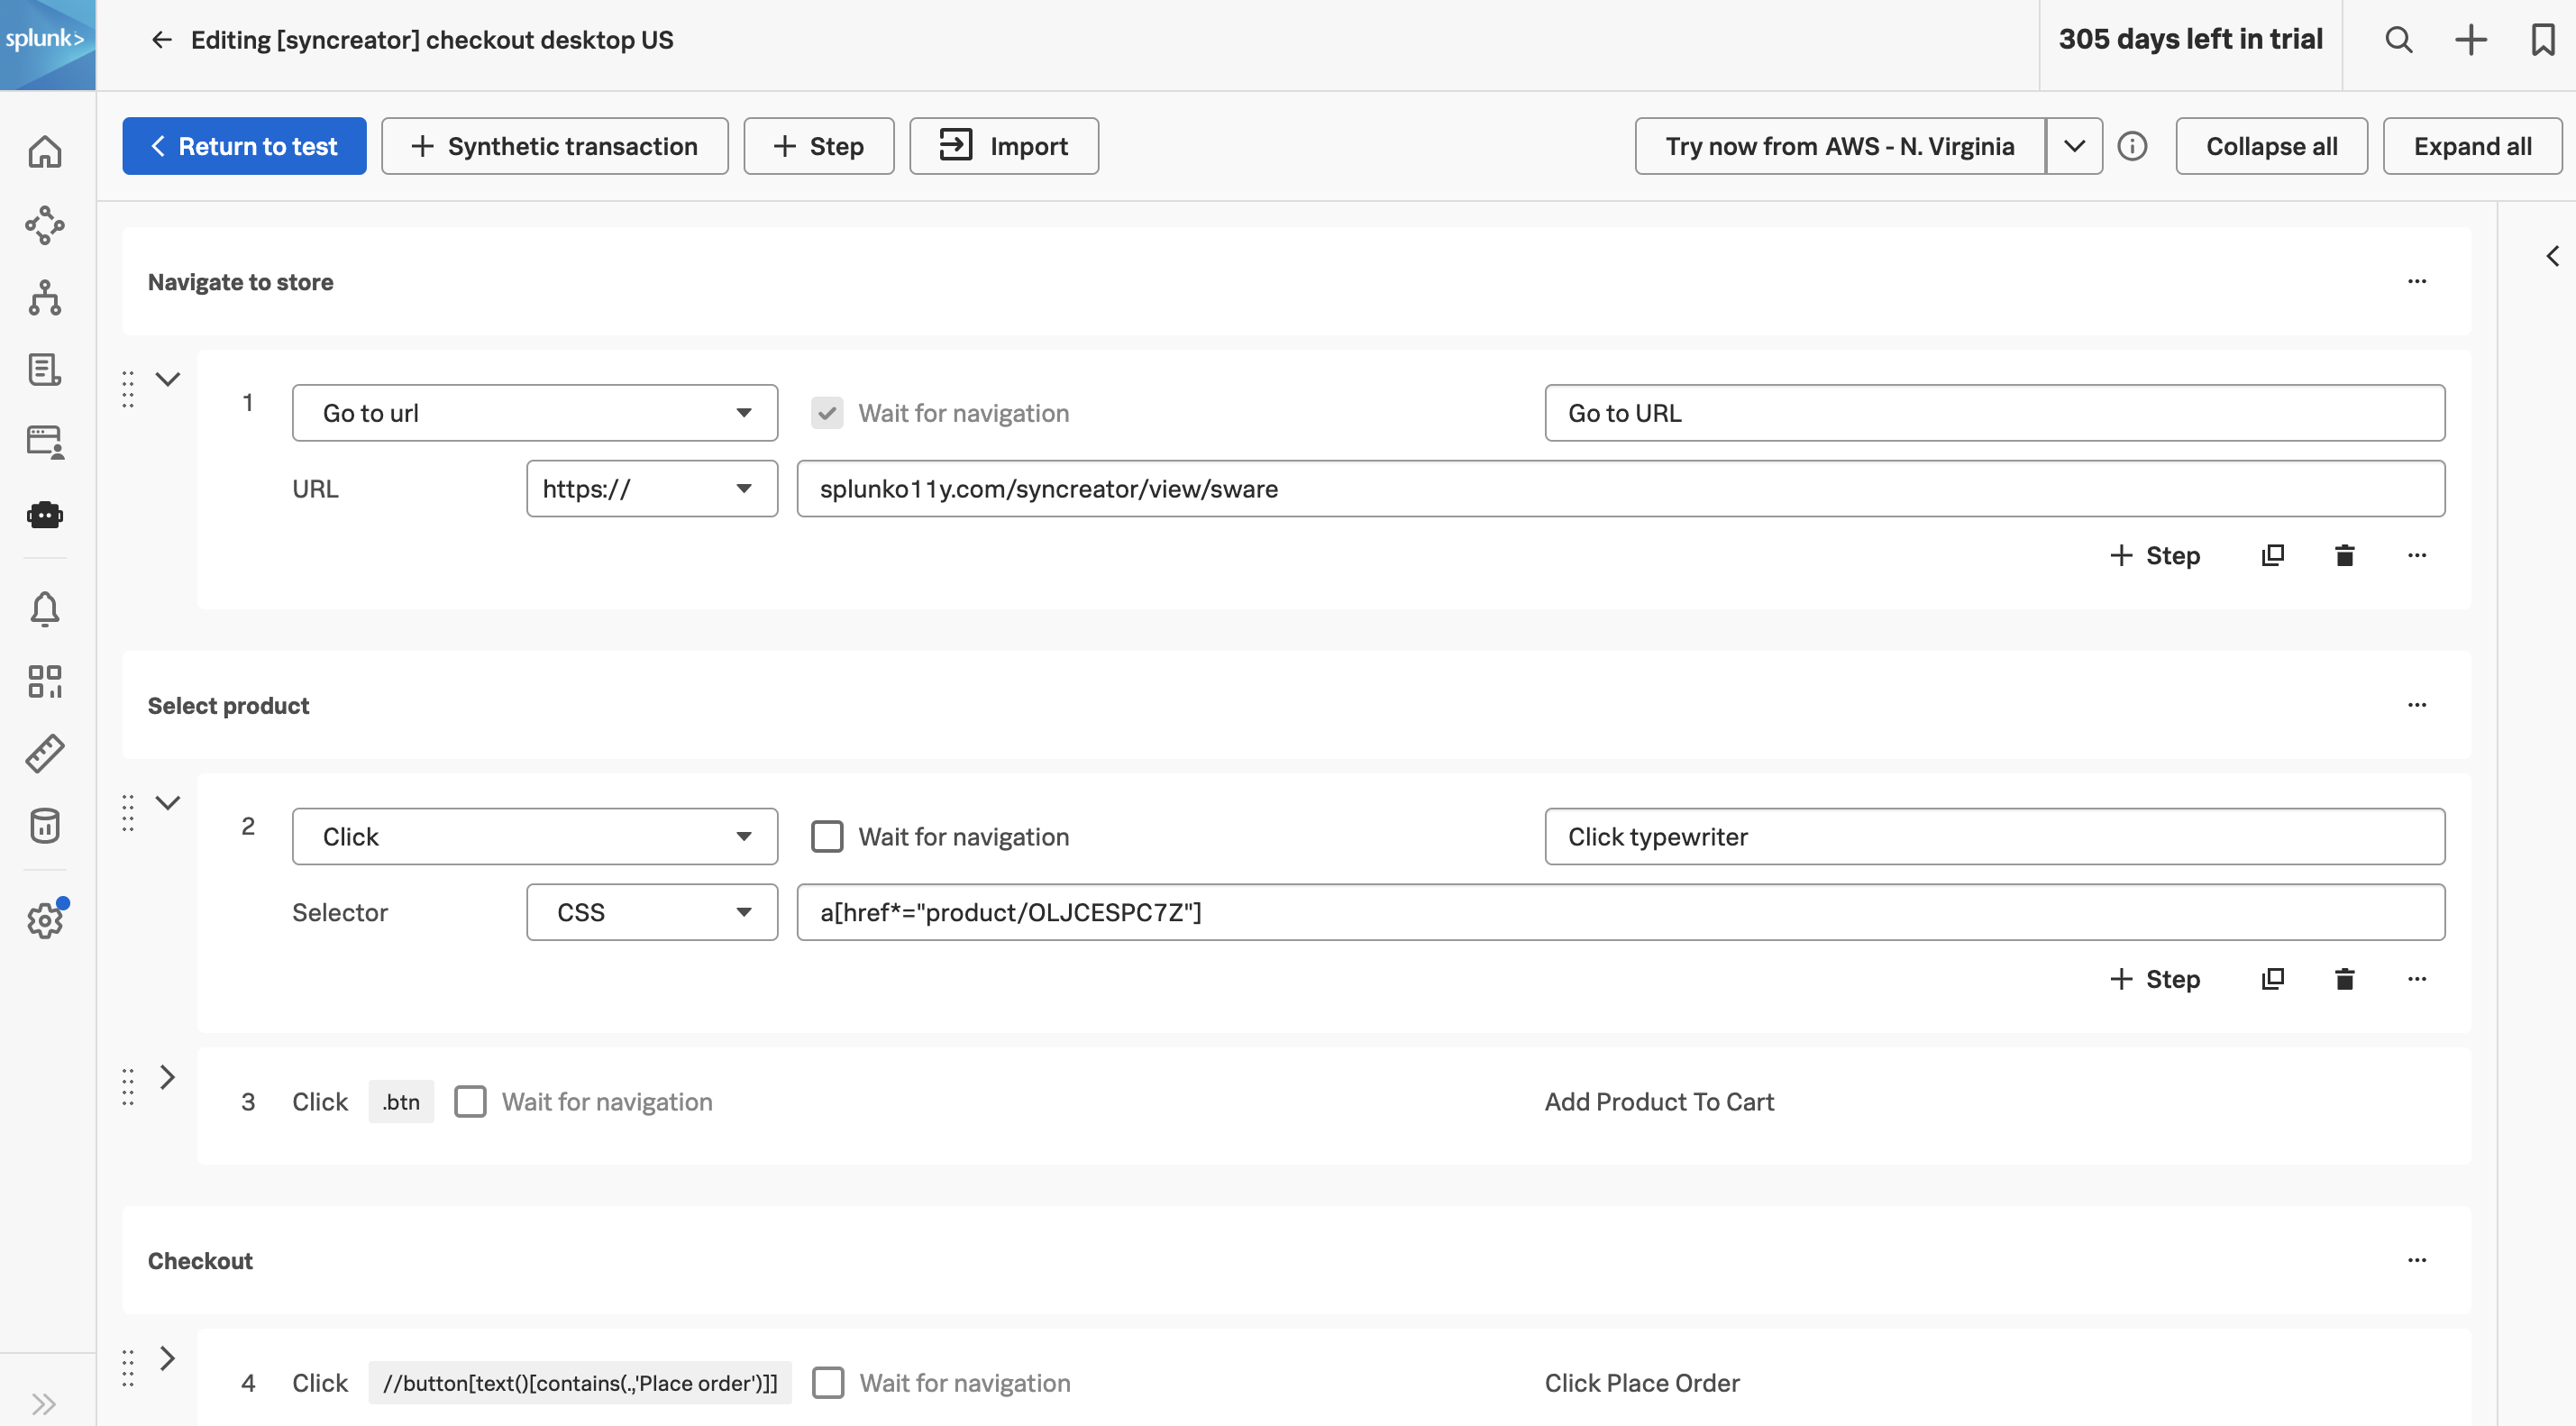Edit the Click typewriter step name field
This screenshot has width=2576, height=1426.
tap(1995, 836)
